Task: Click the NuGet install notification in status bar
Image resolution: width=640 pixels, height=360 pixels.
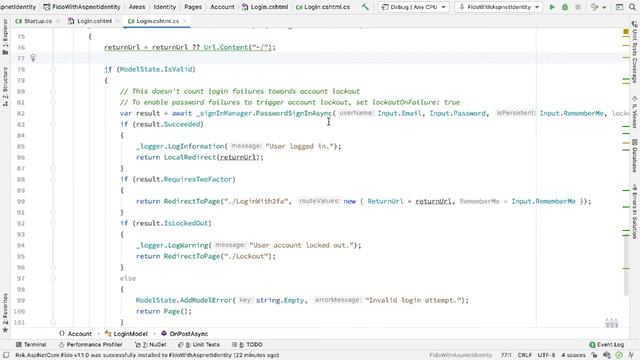Action: [147, 355]
